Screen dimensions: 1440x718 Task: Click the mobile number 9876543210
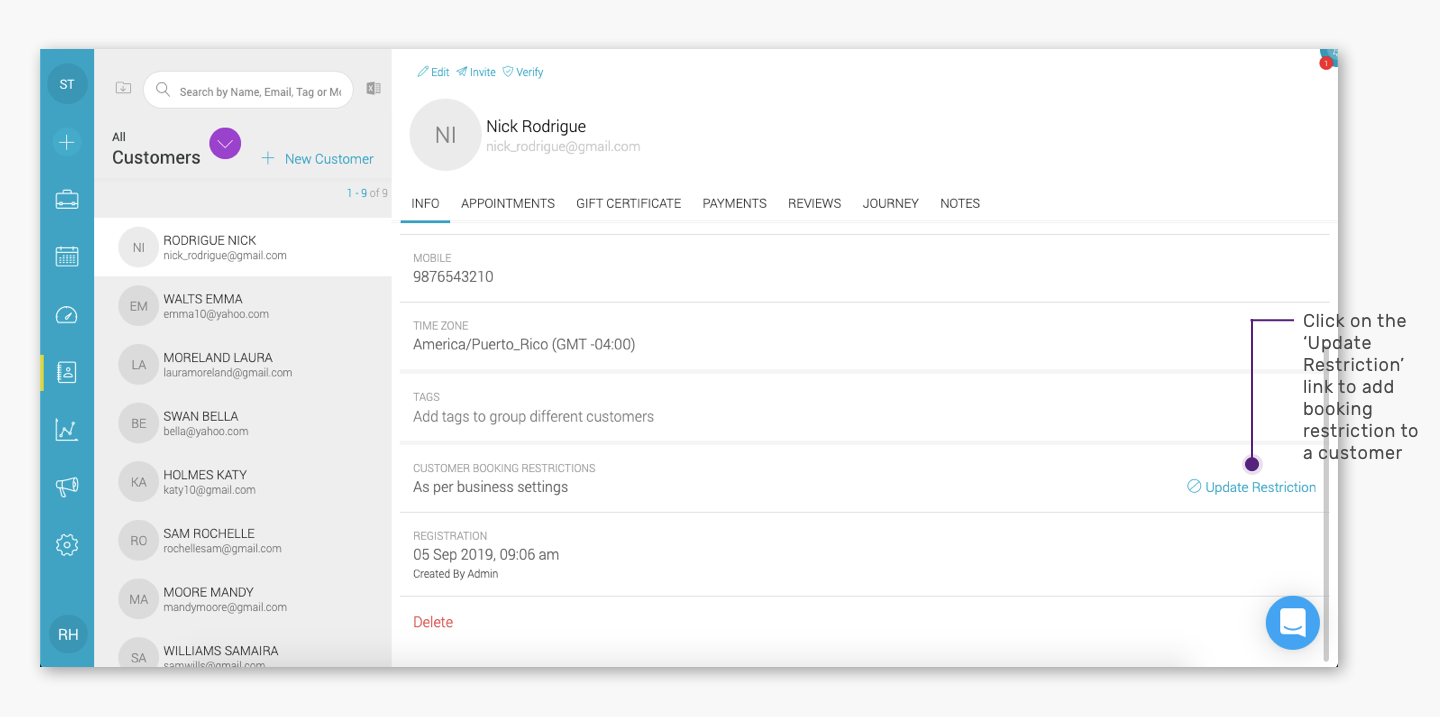[x=453, y=277]
